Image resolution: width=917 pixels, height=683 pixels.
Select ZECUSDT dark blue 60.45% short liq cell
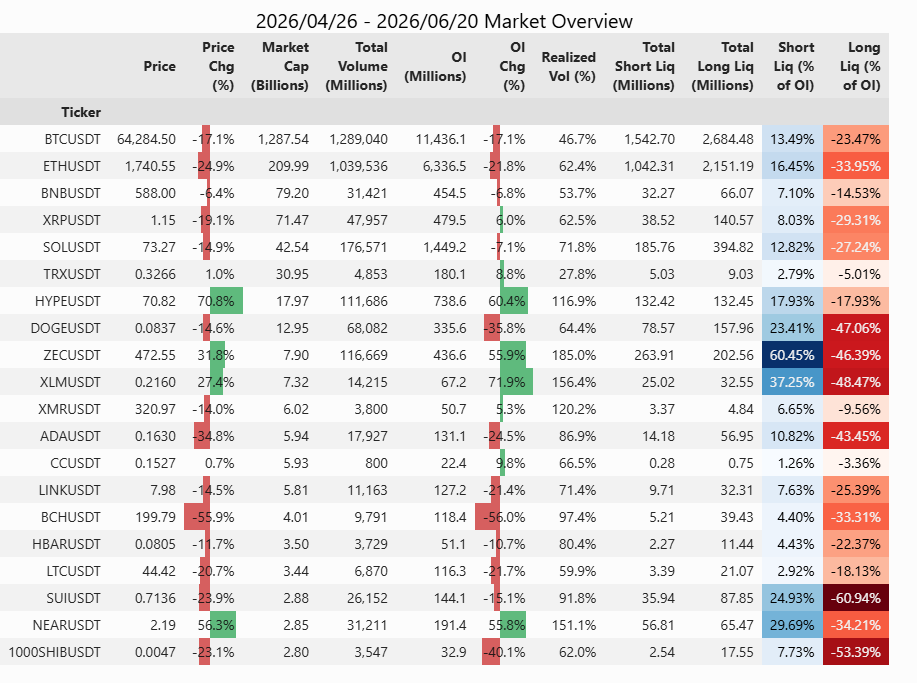[x=792, y=355]
